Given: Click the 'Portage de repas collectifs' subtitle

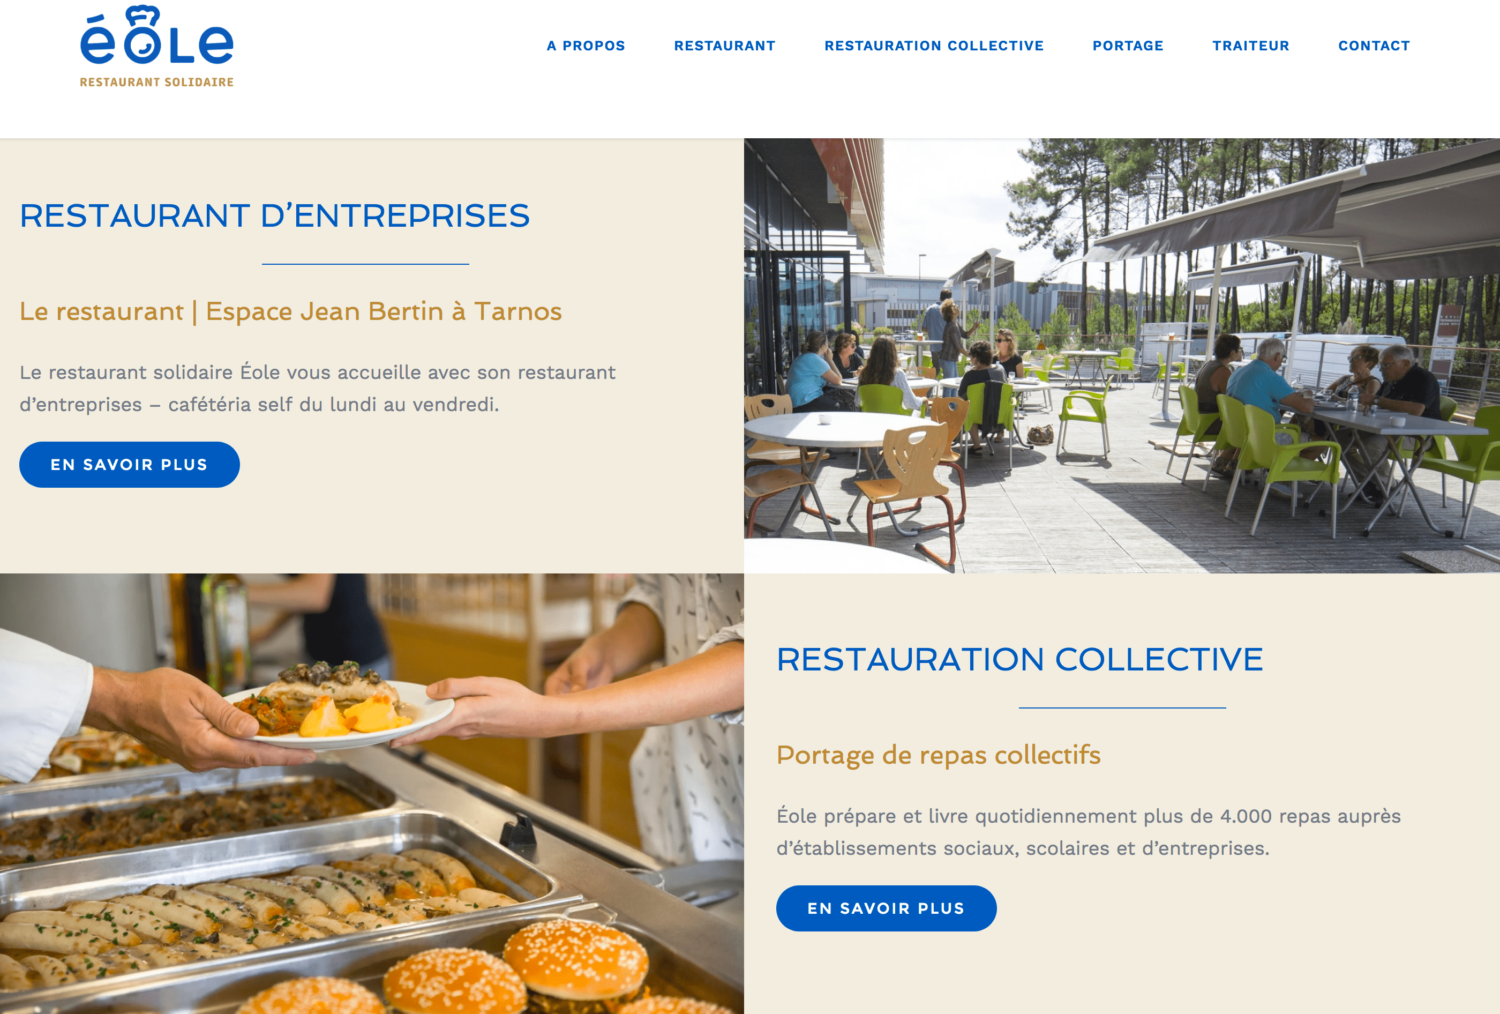Looking at the screenshot, I should tap(938, 755).
